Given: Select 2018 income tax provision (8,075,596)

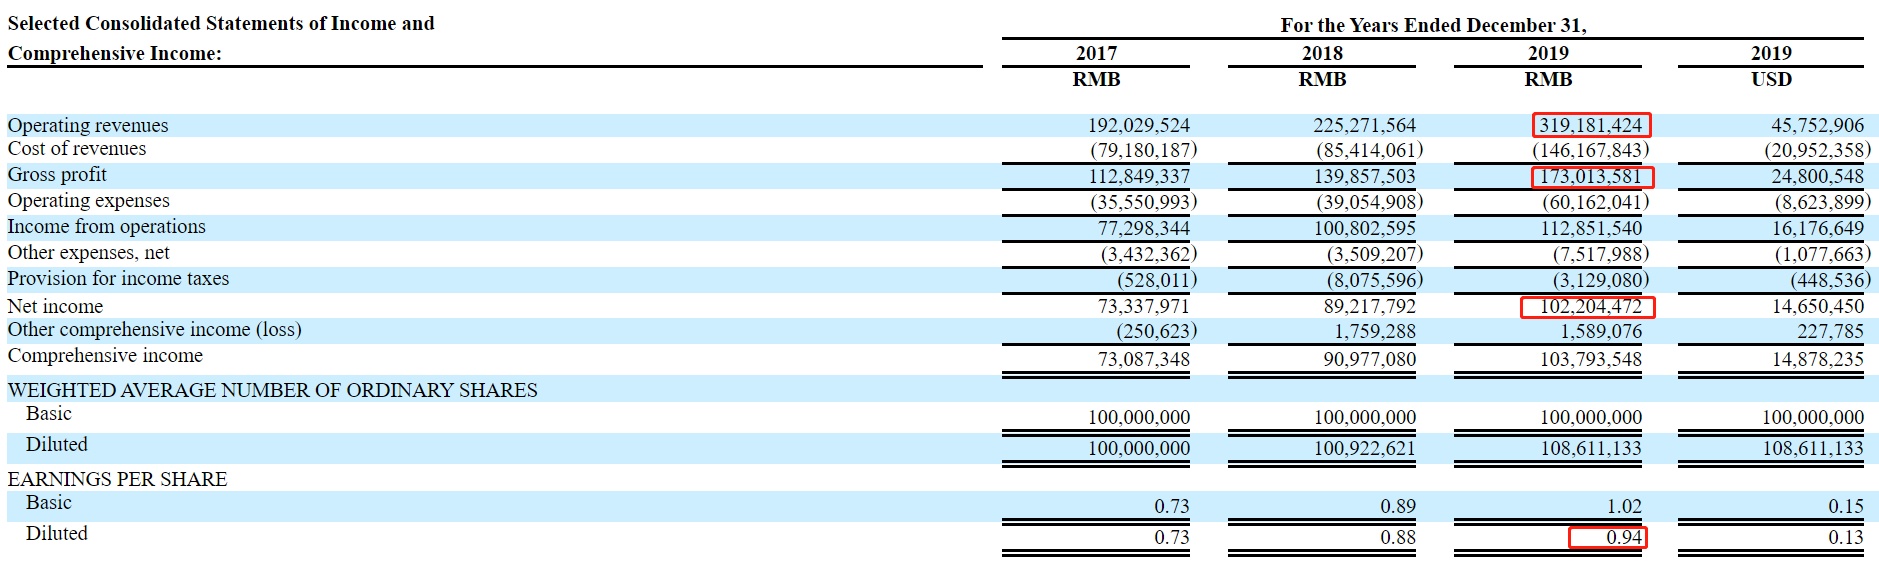Looking at the screenshot, I should [x=1375, y=281].
